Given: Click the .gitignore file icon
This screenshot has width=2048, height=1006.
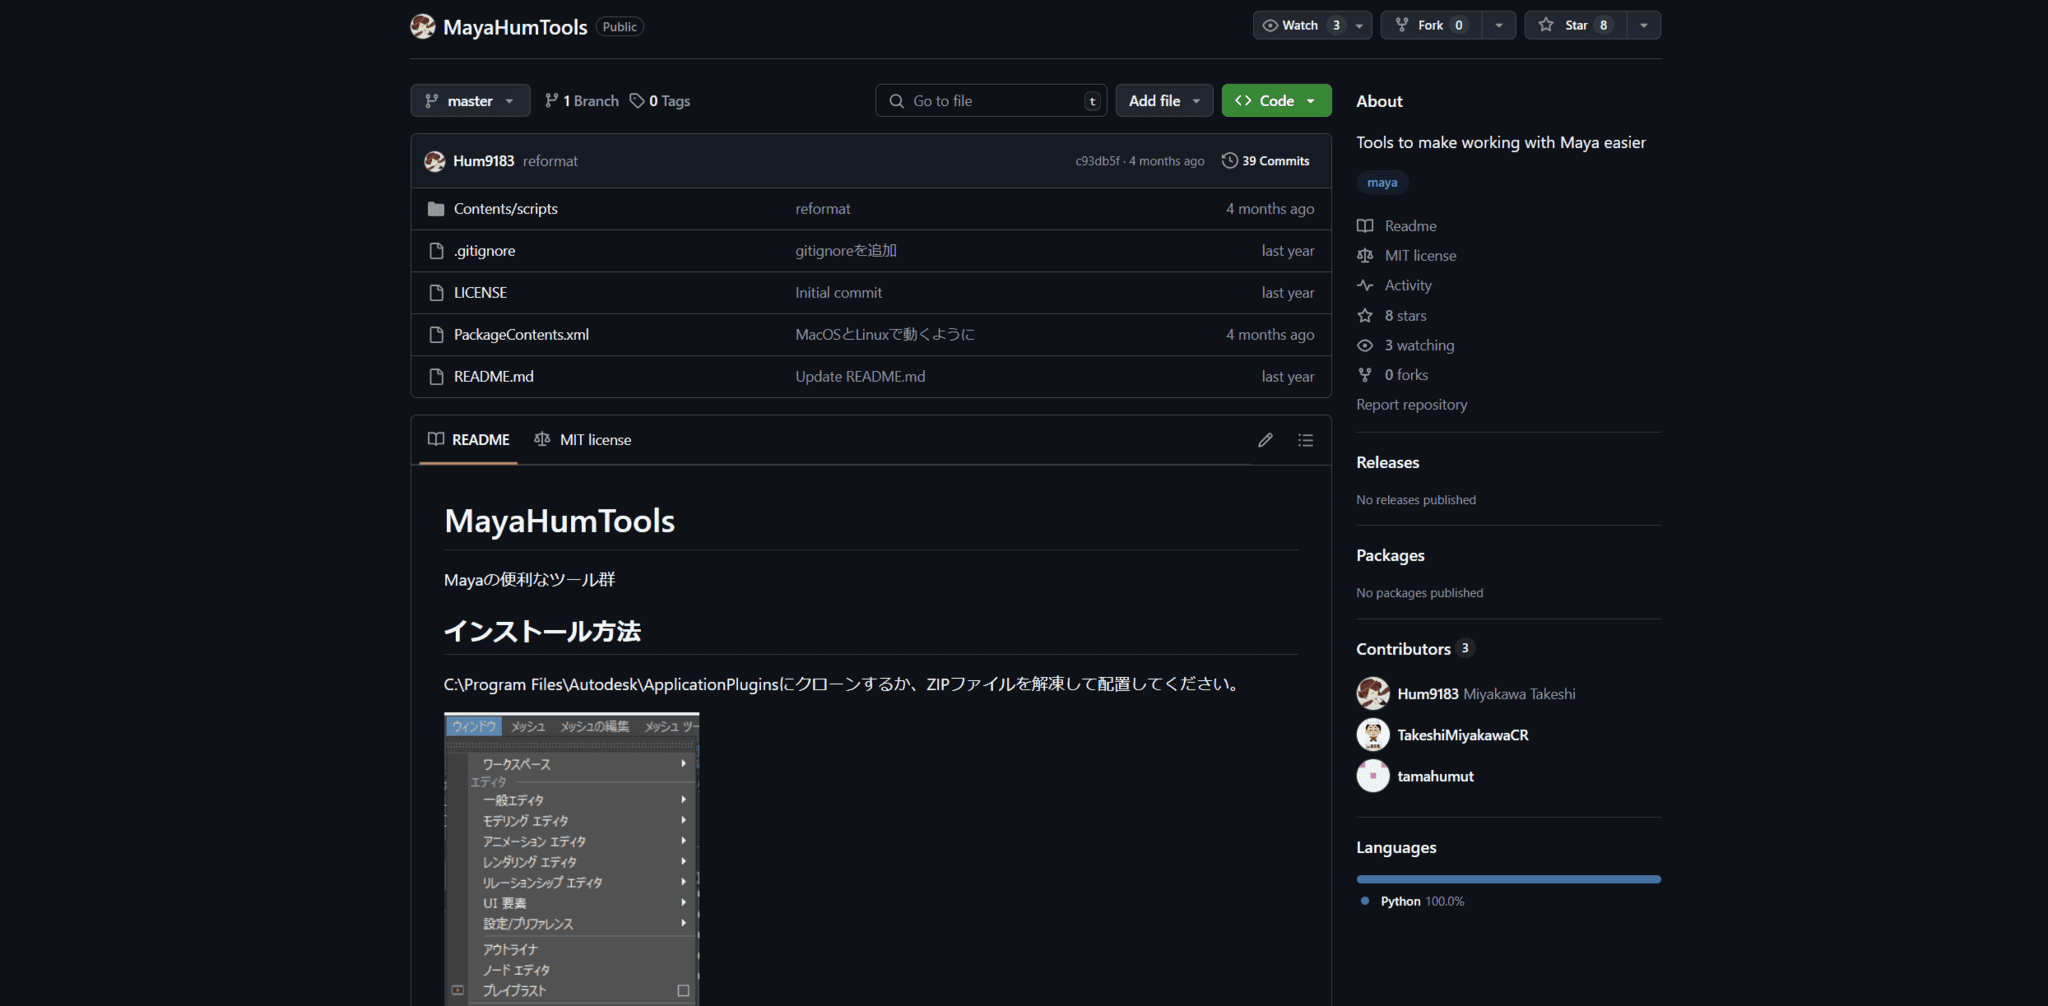Looking at the screenshot, I should (436, 251).
